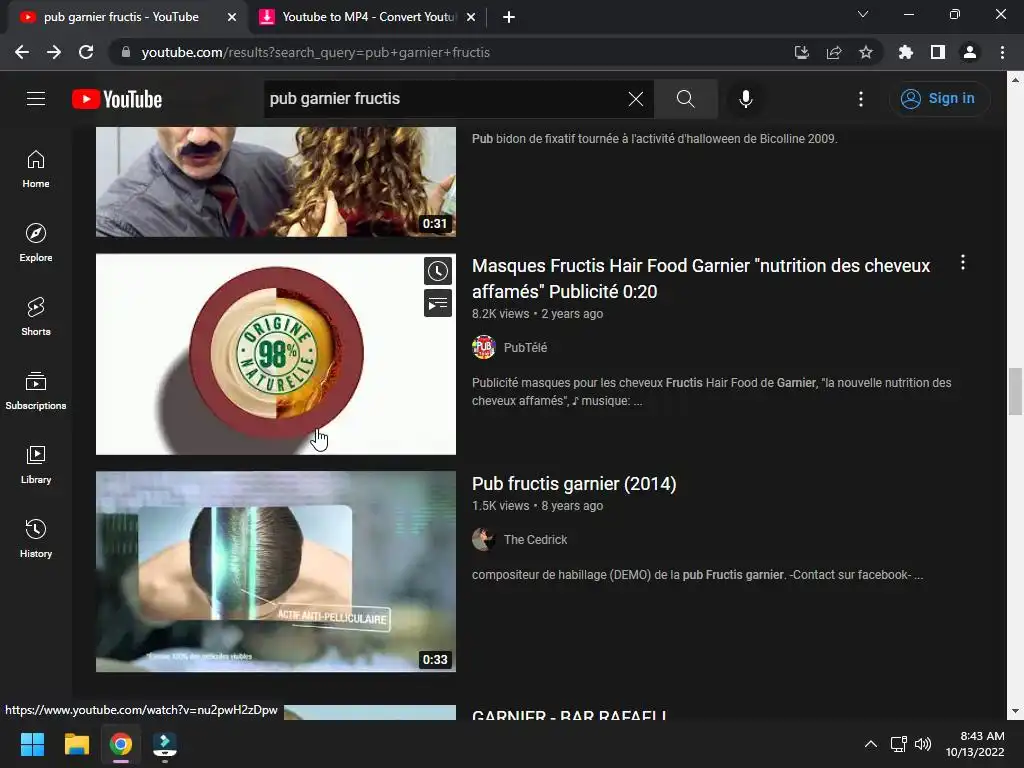
Task: Click the address bar URL
Action: coord(316,52)
